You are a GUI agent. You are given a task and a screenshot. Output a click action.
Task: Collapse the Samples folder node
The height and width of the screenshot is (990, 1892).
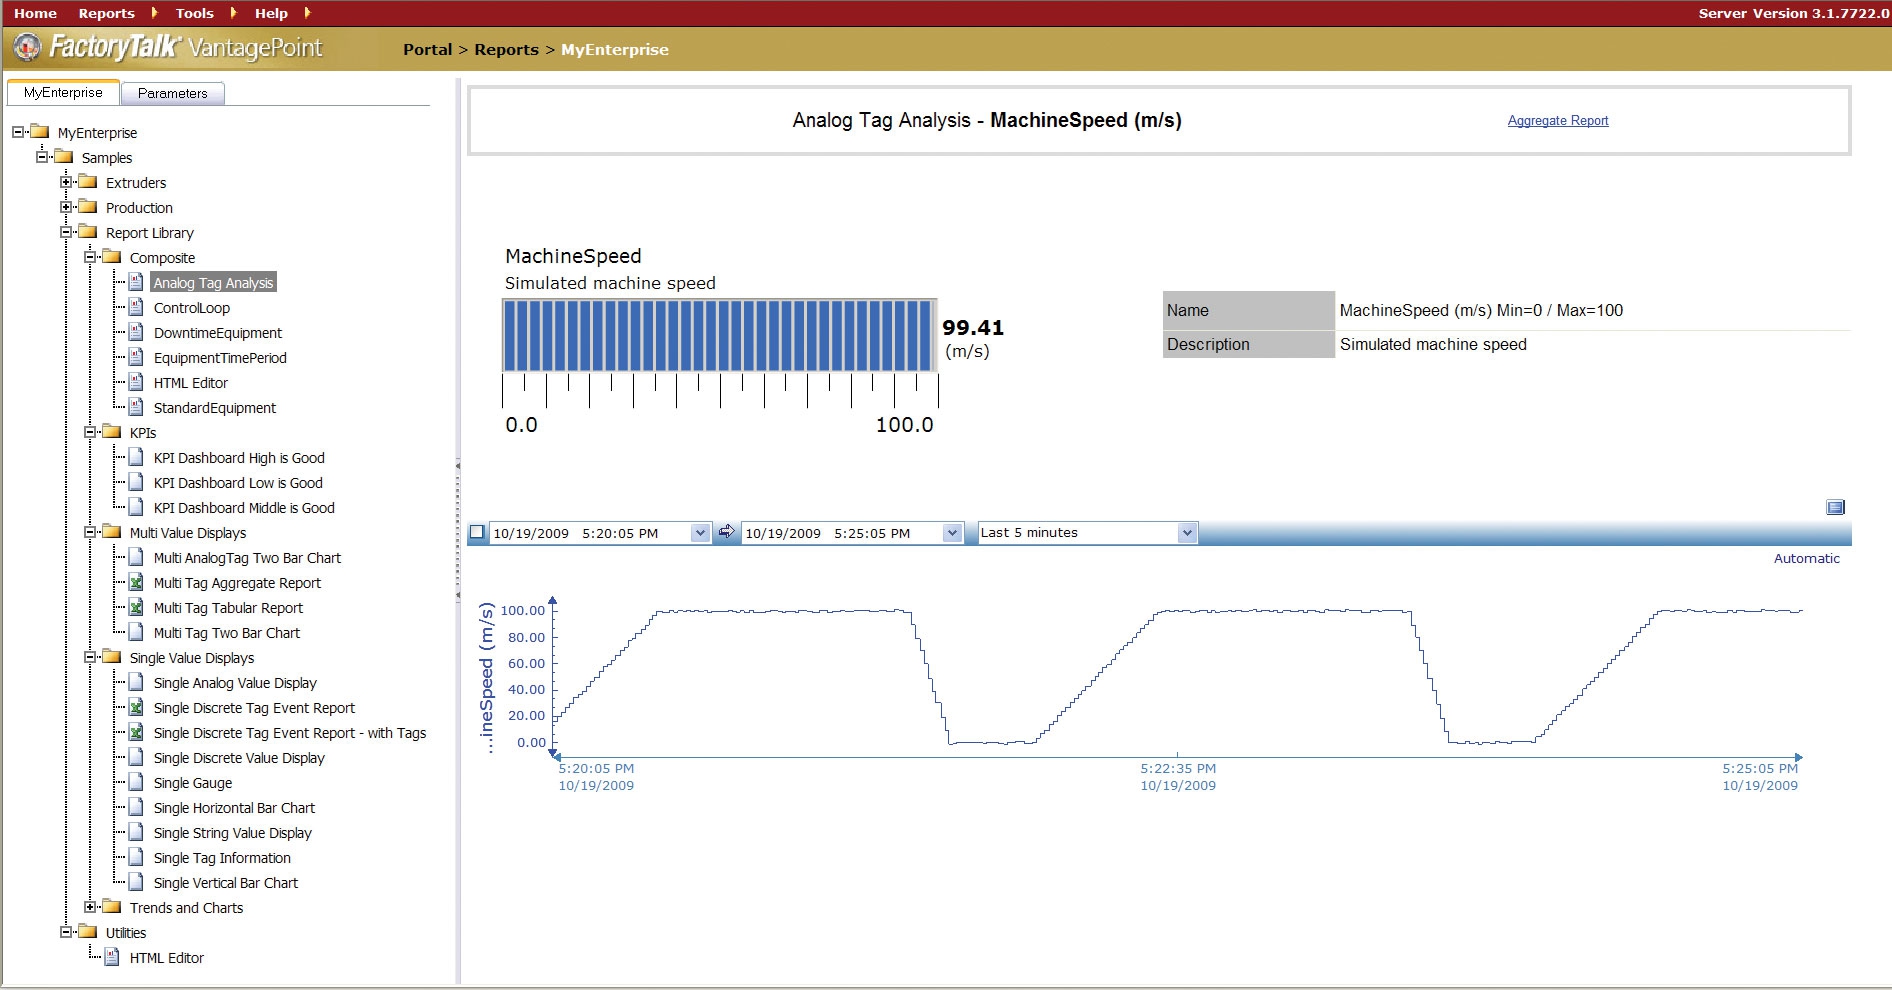click(x=42, y=157)
